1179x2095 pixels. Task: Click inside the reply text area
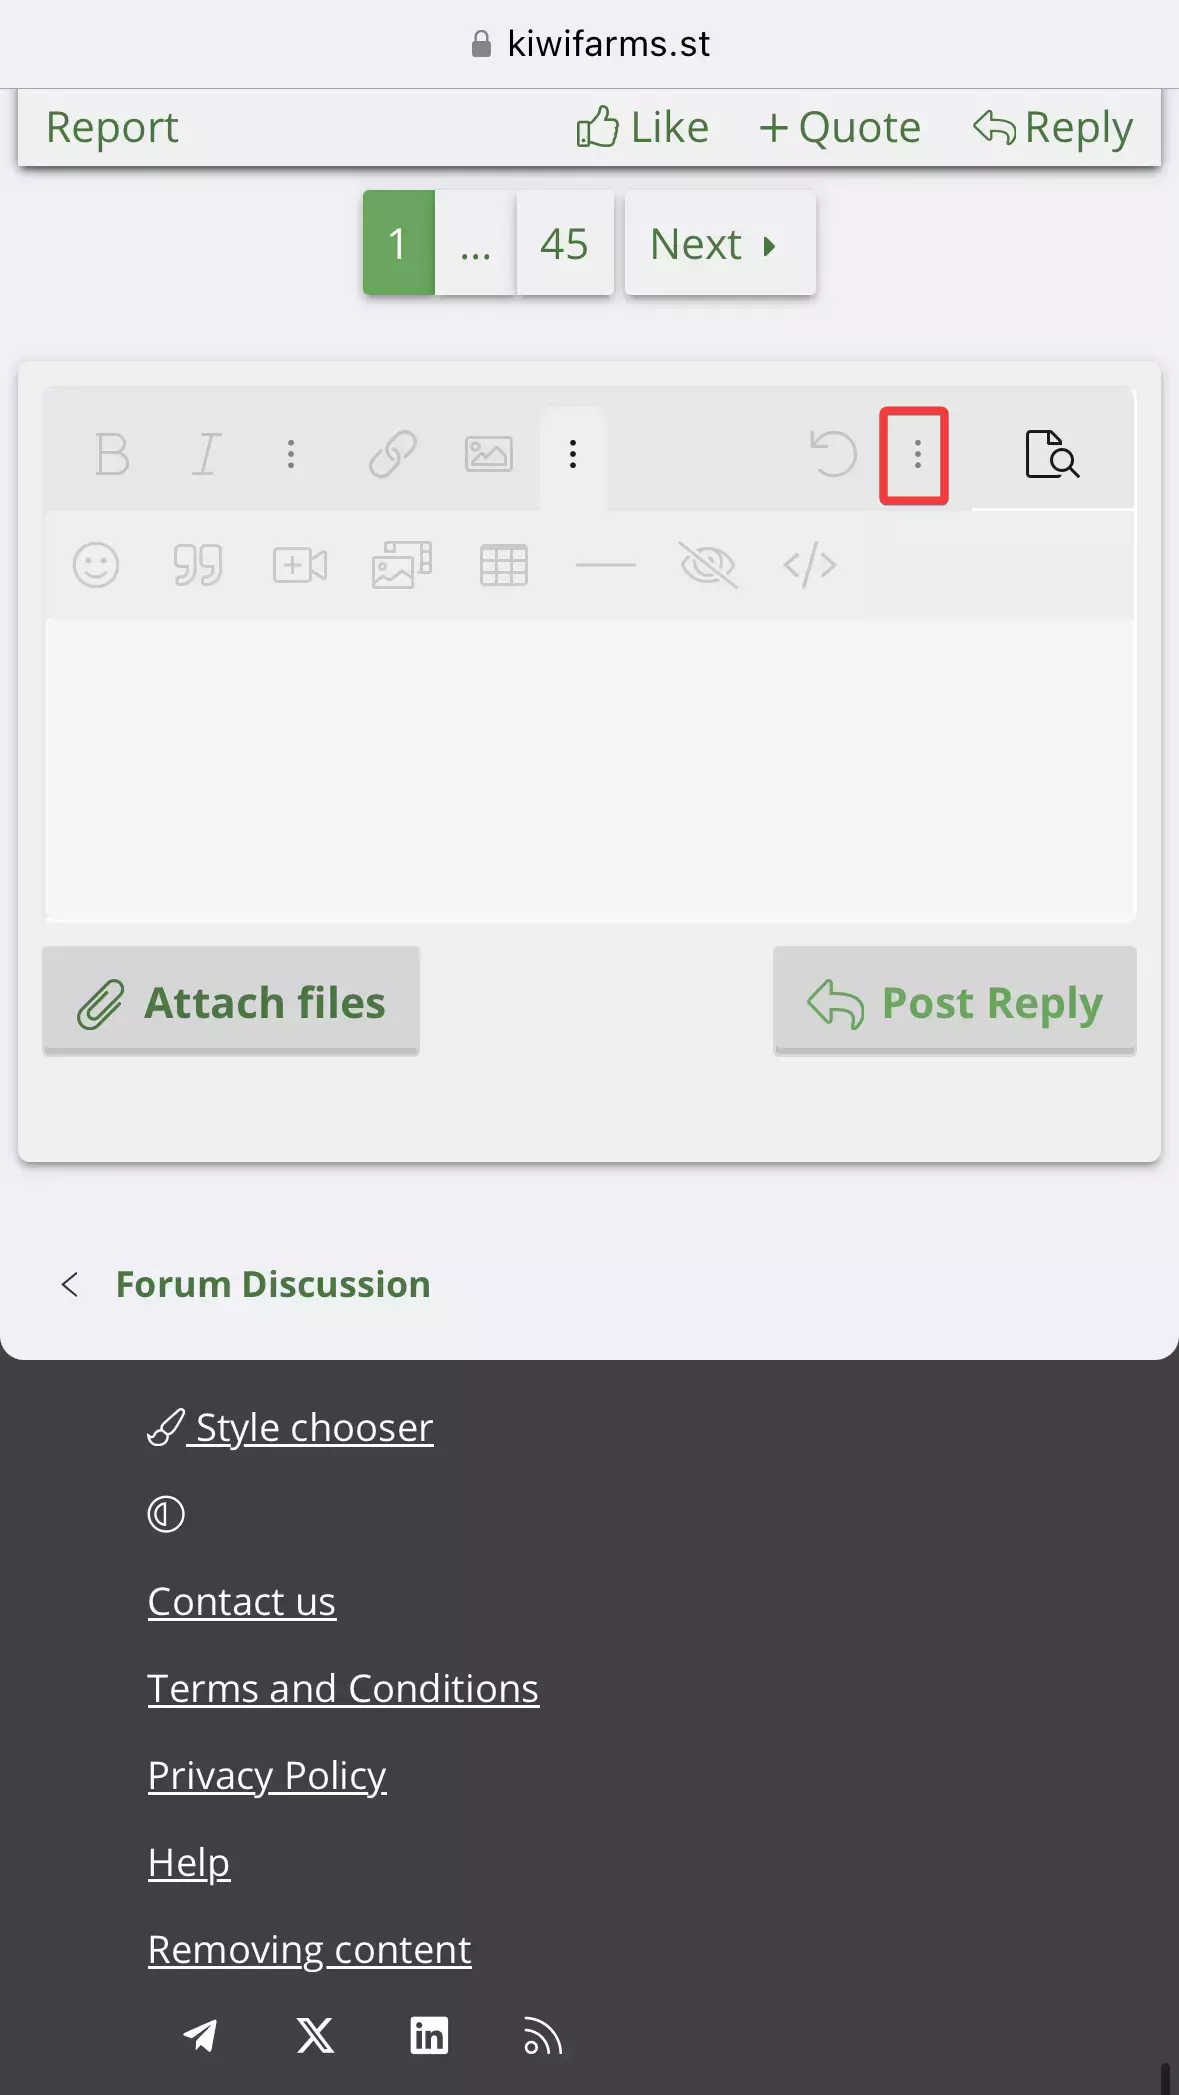click(x=590, y=770)
